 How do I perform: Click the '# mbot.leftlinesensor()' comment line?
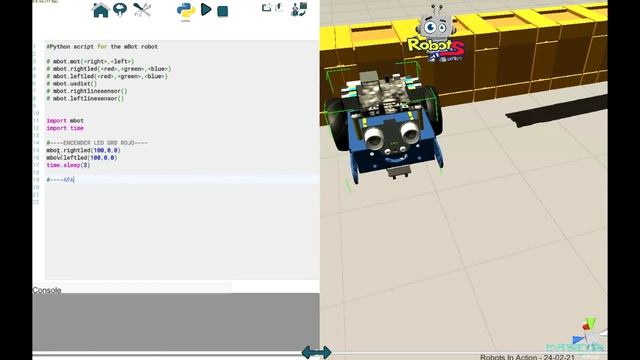pyautogui.click(x=85, y=98)
